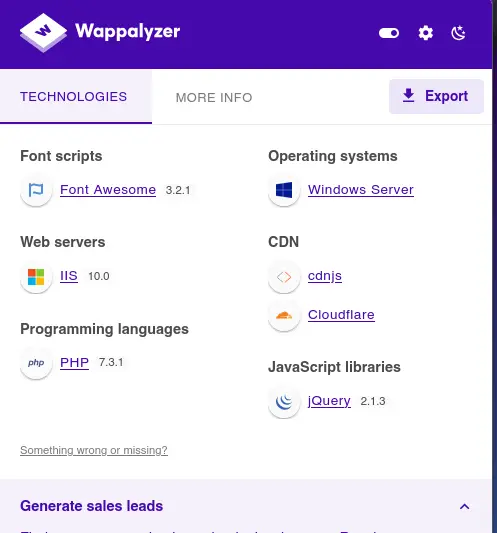This screenshot has height=533, width=497.
Task: Click the Web servers heading
Action: 63,242
